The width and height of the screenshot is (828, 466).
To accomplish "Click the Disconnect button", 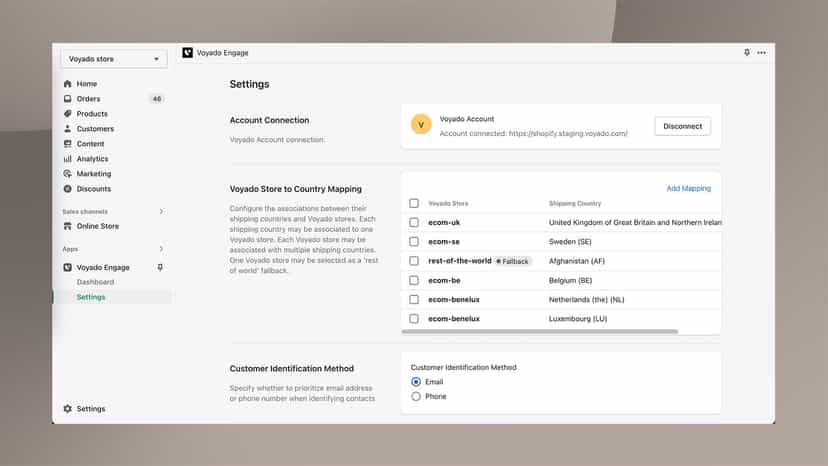I will (x=682, y=126).
